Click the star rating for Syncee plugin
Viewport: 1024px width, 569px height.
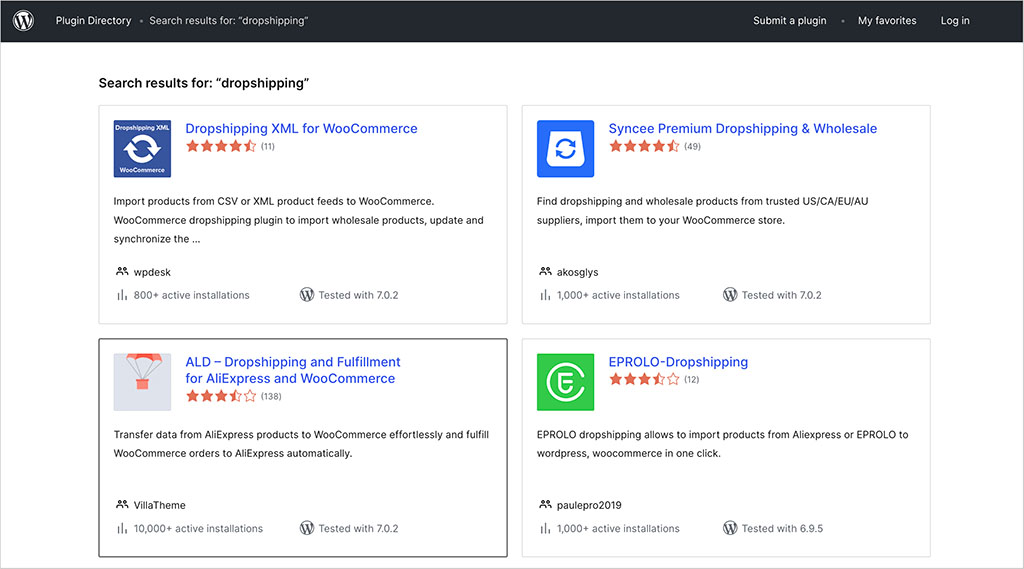tap(644, 146)
